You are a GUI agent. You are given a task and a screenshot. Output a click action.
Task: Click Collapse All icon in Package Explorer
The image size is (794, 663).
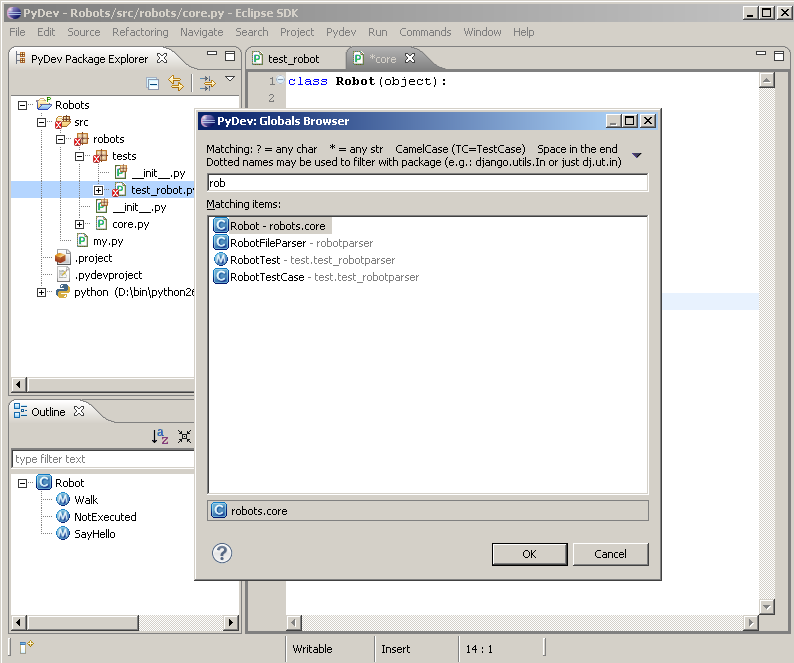[152, 83]
